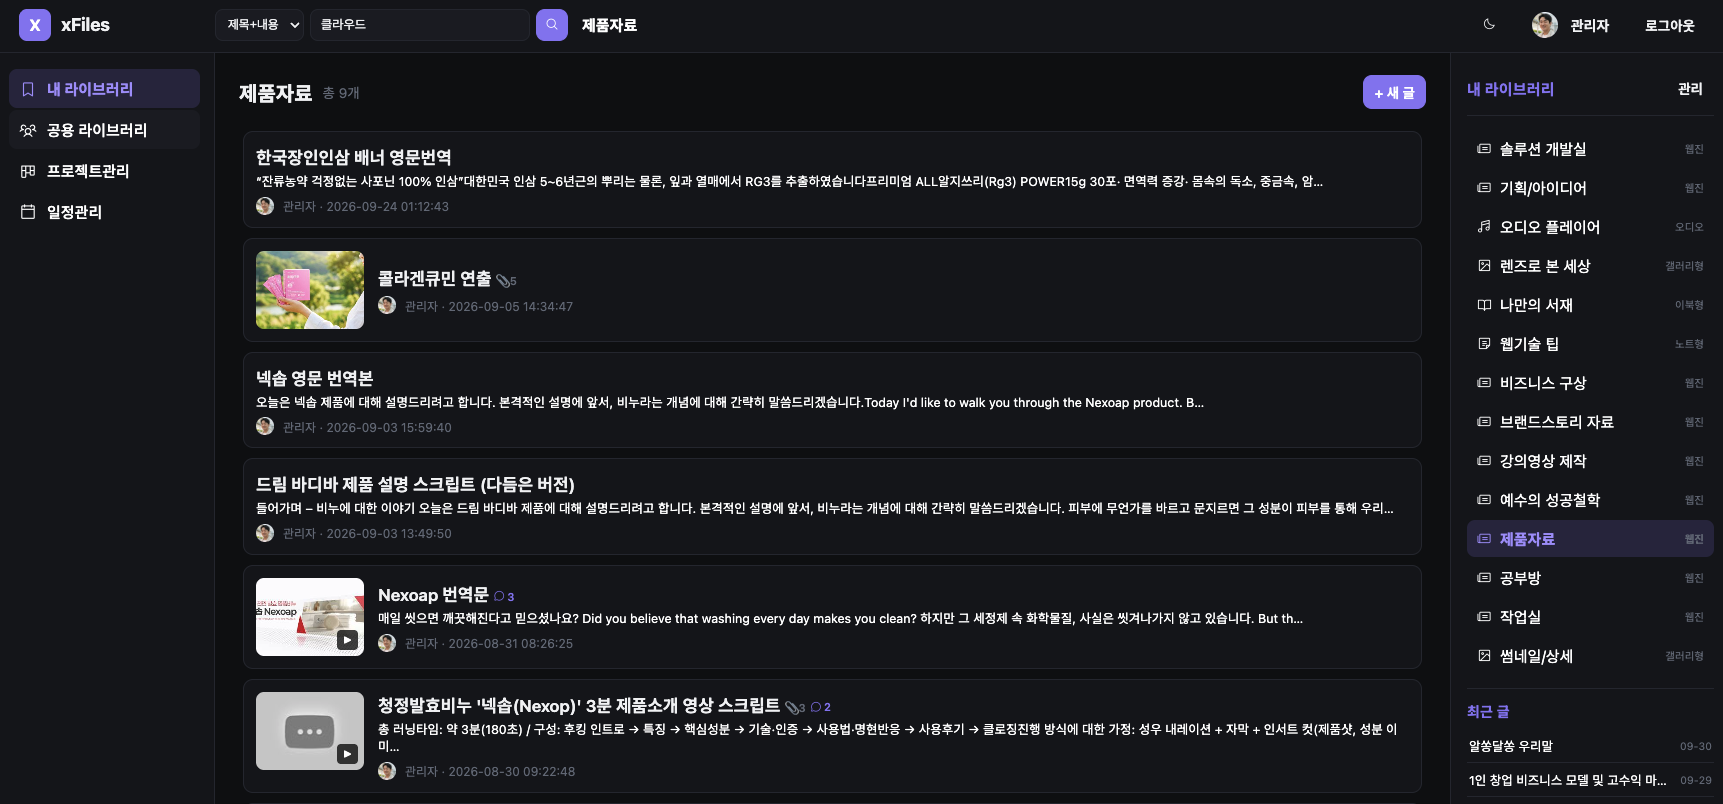
Task: Click the board icon for 제품자료
Action: (1484, 539)
